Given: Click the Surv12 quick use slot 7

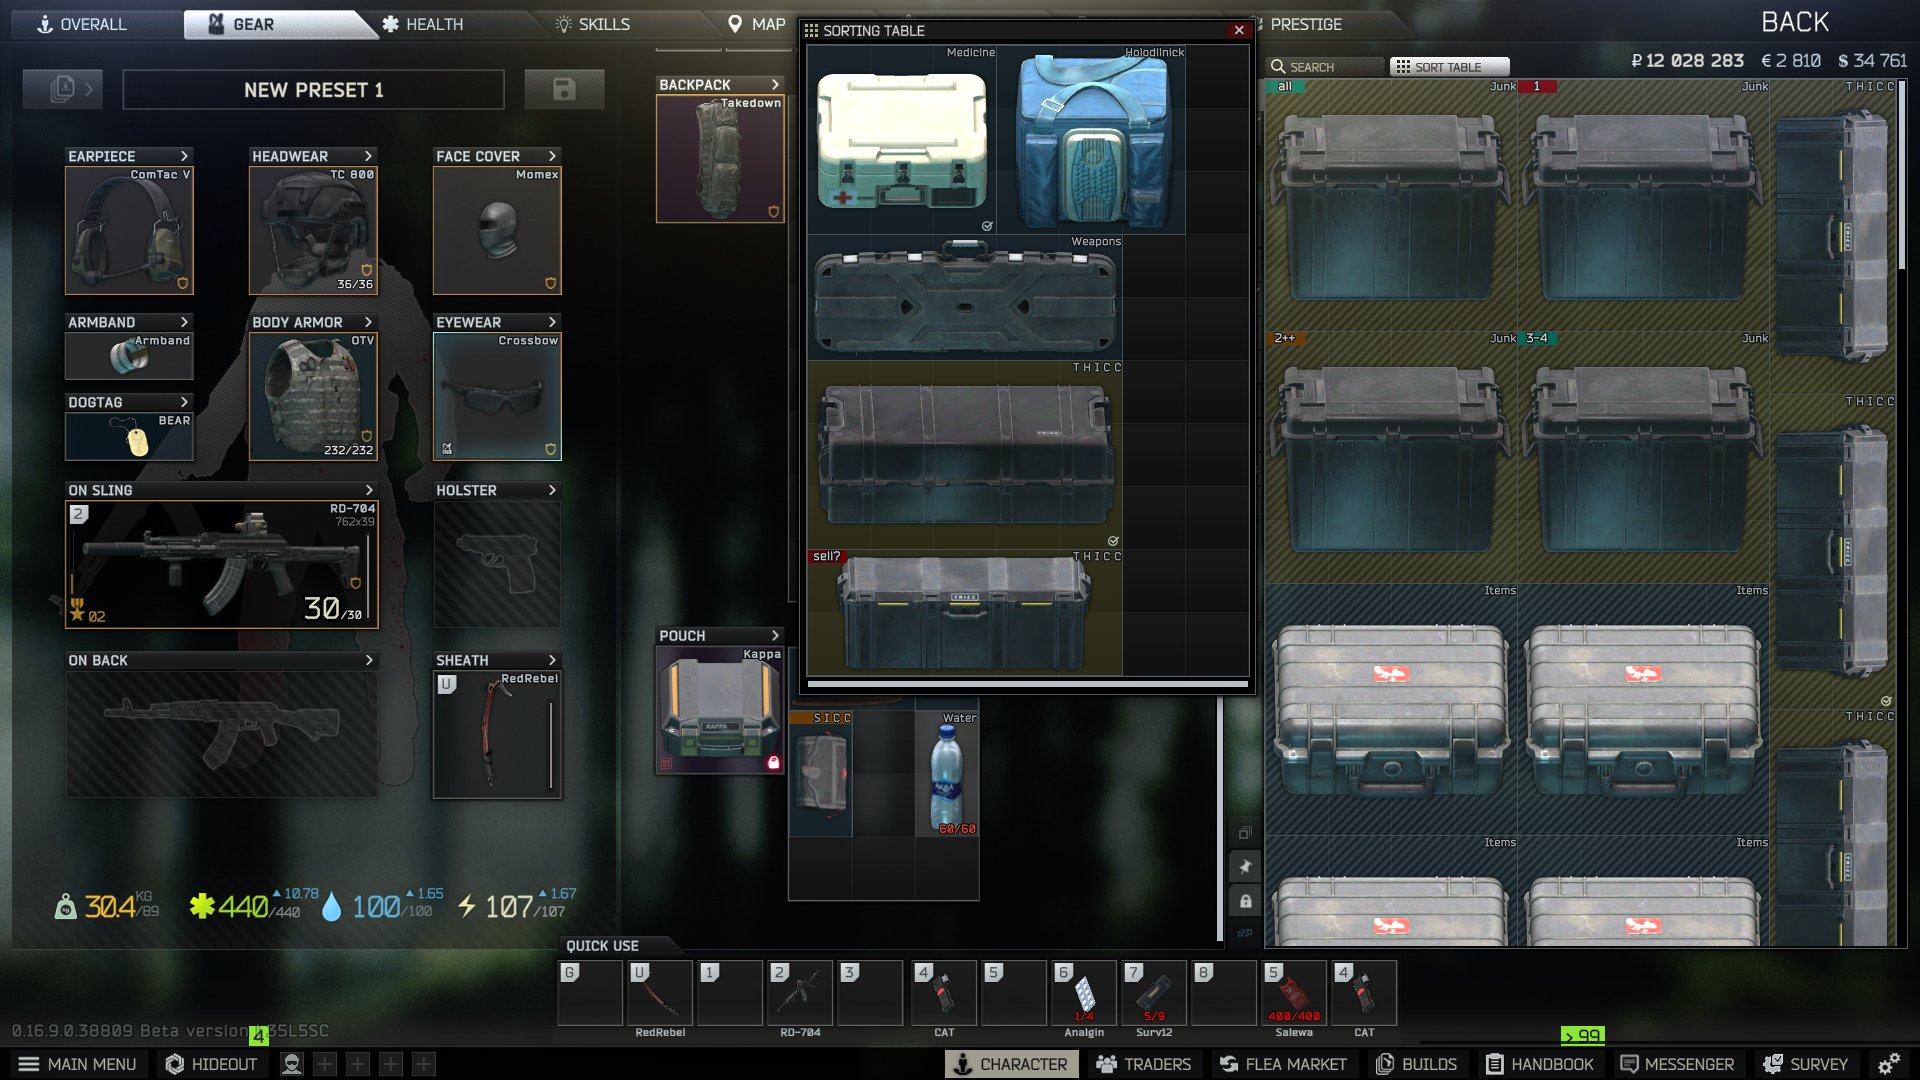Looking at the screenshot, I should click(1154, 993).
